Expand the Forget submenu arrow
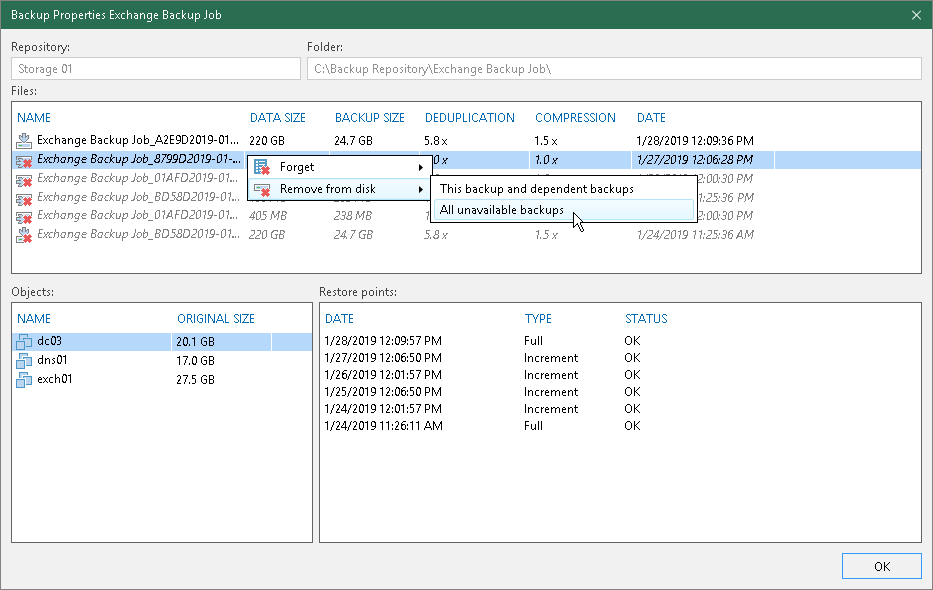 pos(420,167)
